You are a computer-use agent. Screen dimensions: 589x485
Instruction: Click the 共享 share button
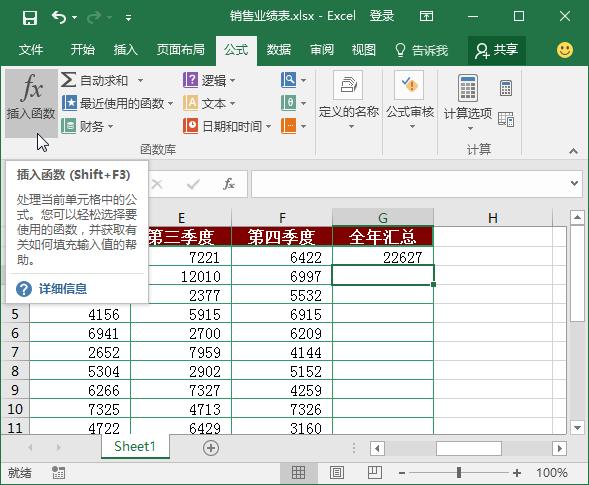point(497,50)
